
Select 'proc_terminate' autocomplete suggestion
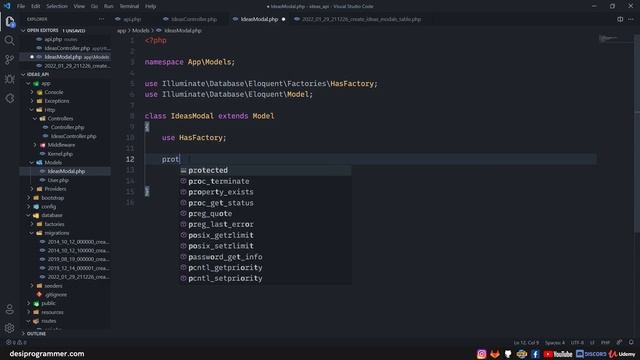[x=264, y=181]
